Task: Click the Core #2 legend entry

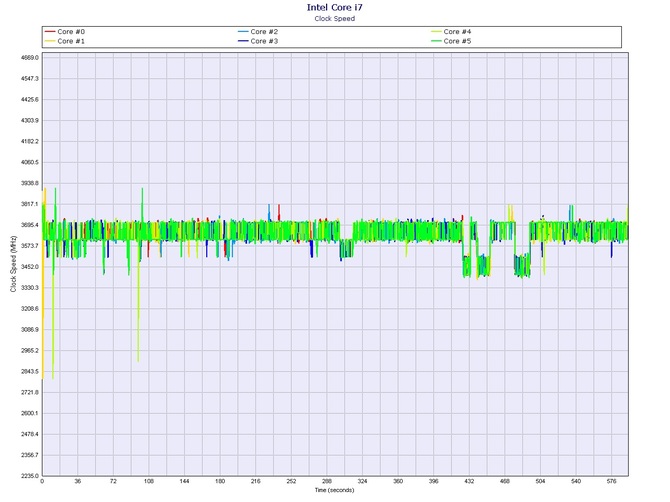Action: pyautogui.click(x=258, y=32)
